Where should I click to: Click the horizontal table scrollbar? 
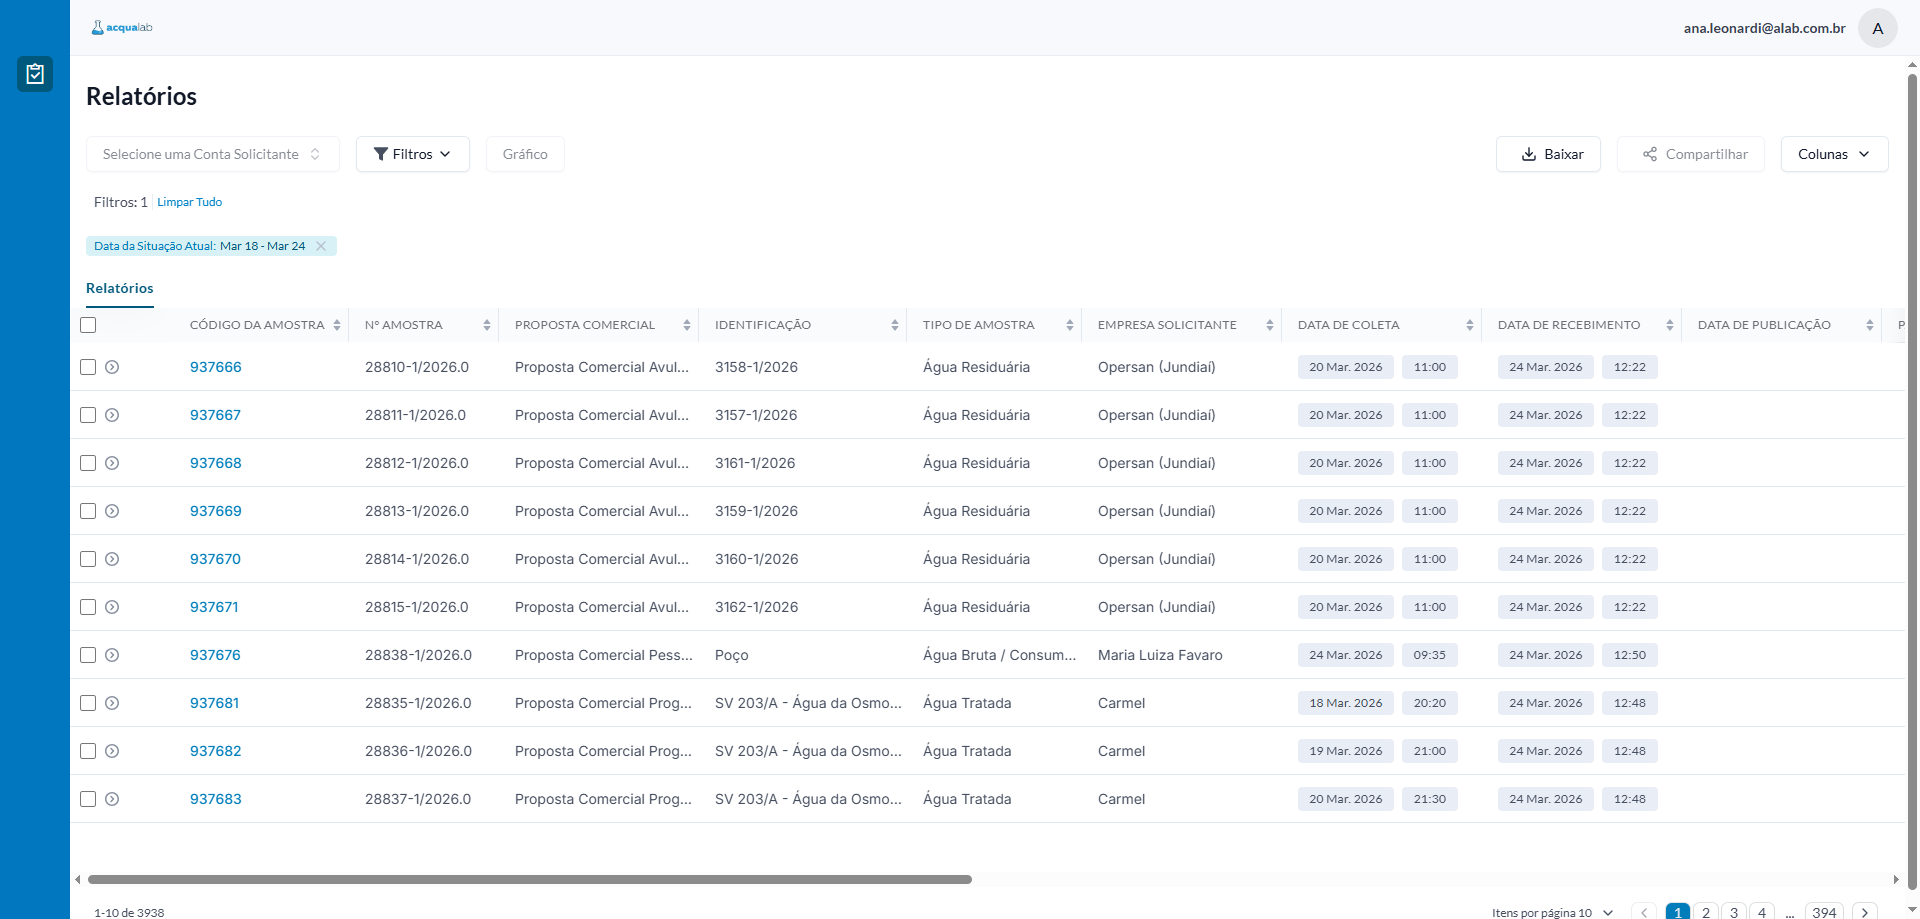(x=530, y=880)
